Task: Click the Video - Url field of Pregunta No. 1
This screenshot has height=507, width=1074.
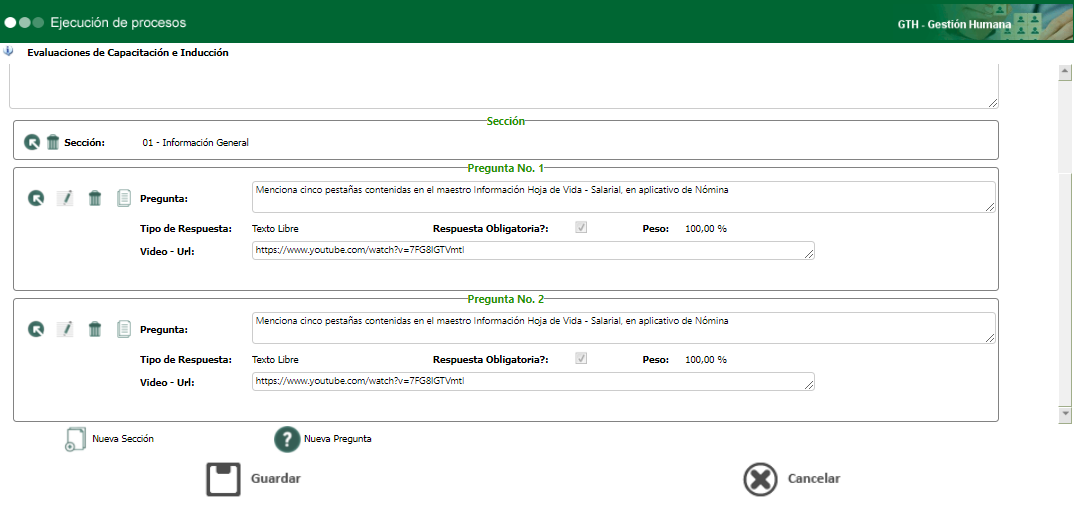Action: coord(534,251)
